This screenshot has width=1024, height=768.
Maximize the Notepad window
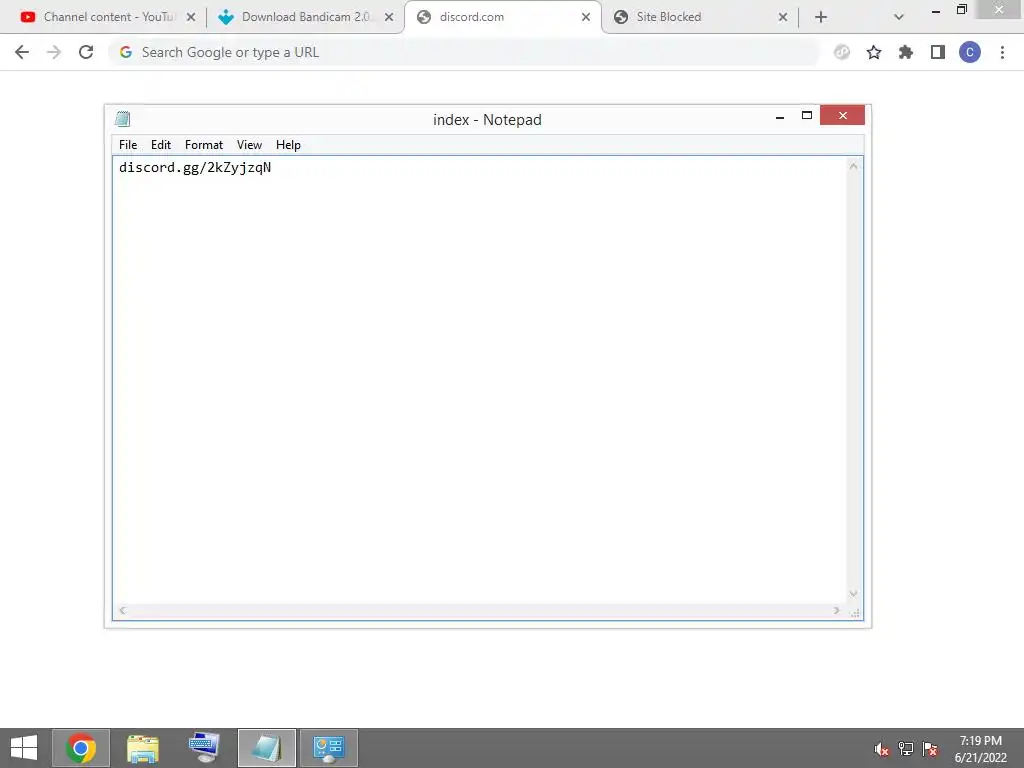[x=807, y=116]
